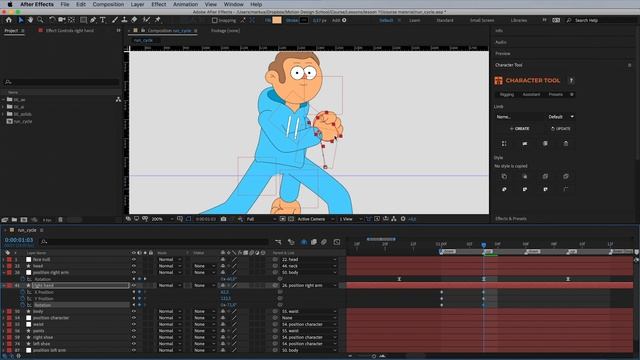
Task: Select the Rotation tool
Action: [x=52, y=20]
